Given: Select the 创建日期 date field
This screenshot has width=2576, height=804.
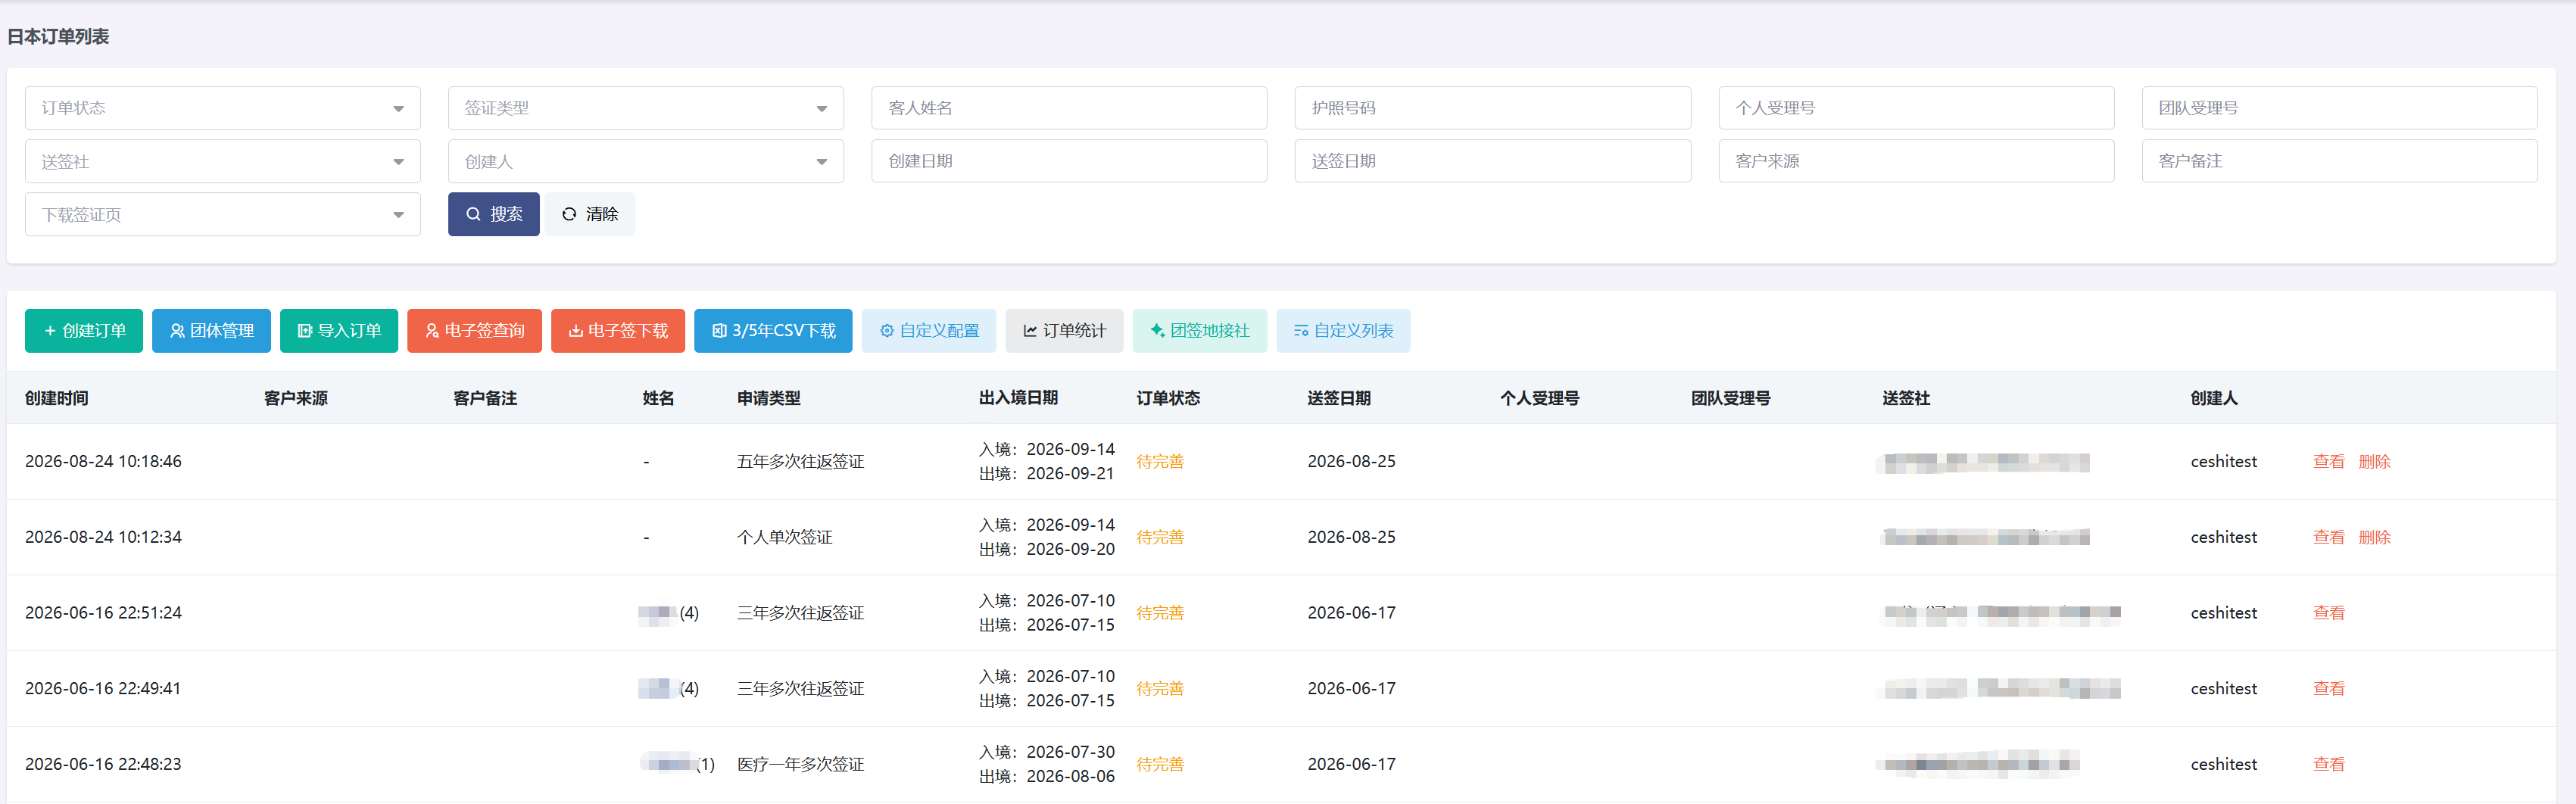Looking at the screenshot, I should click(1069, 161).
